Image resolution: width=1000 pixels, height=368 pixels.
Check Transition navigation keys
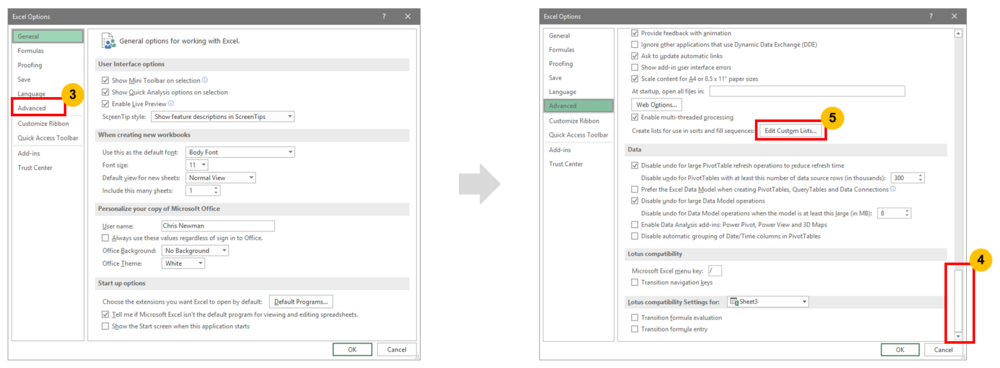635,282
